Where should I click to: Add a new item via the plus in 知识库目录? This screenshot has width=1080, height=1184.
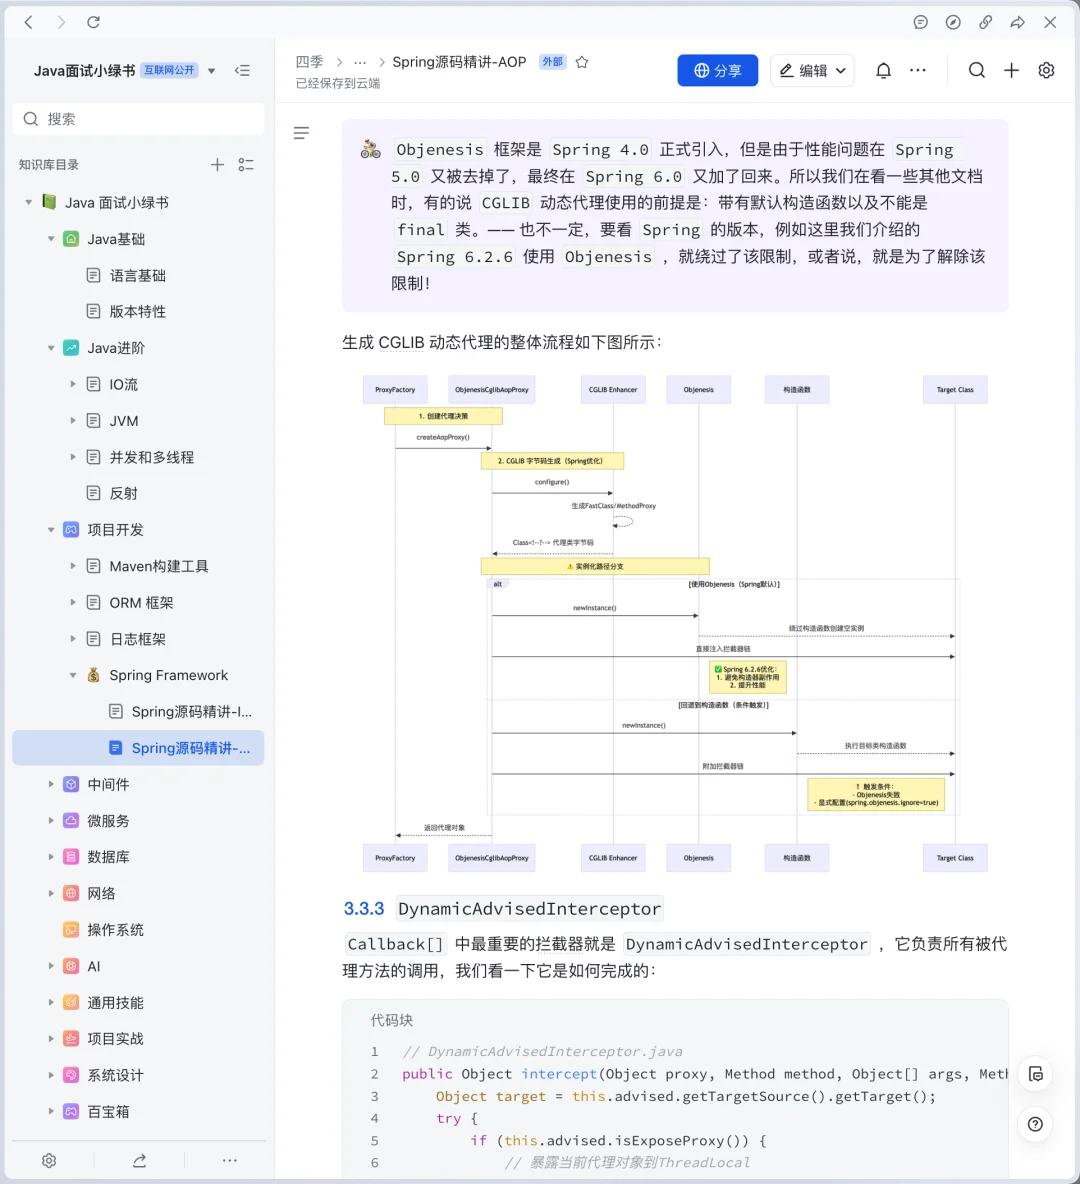click(217, 164)
